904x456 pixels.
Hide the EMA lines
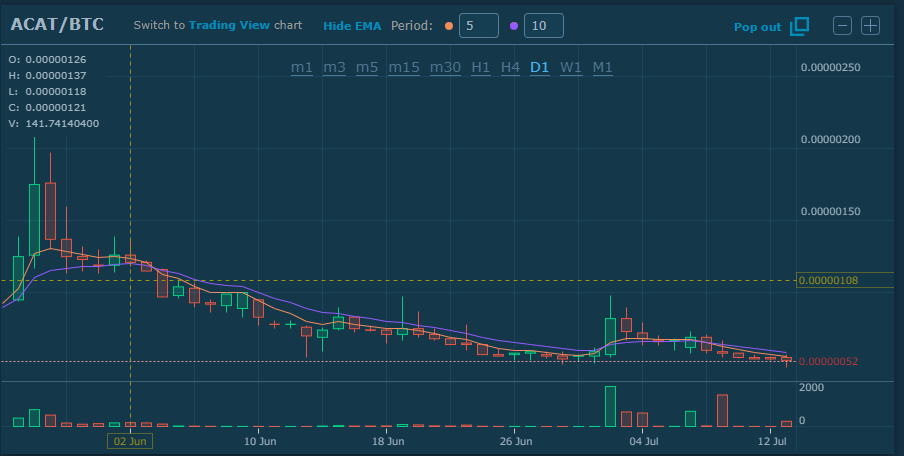(x=352, y=26)
